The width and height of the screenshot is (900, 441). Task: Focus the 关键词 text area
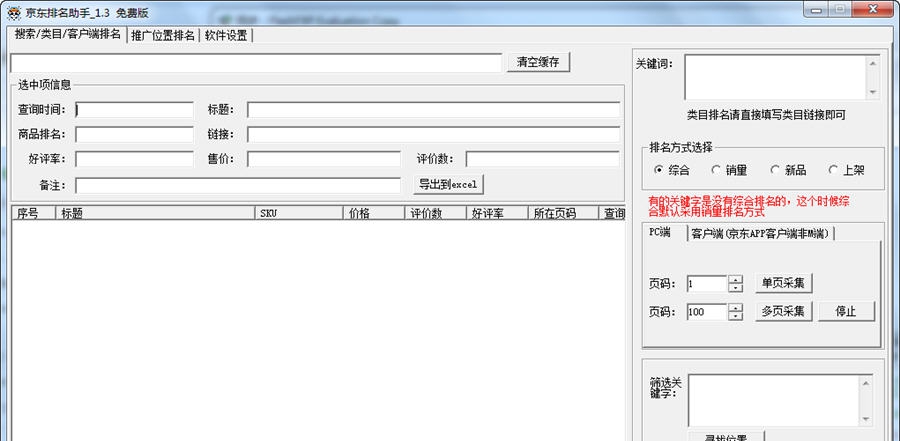[776, 78]
